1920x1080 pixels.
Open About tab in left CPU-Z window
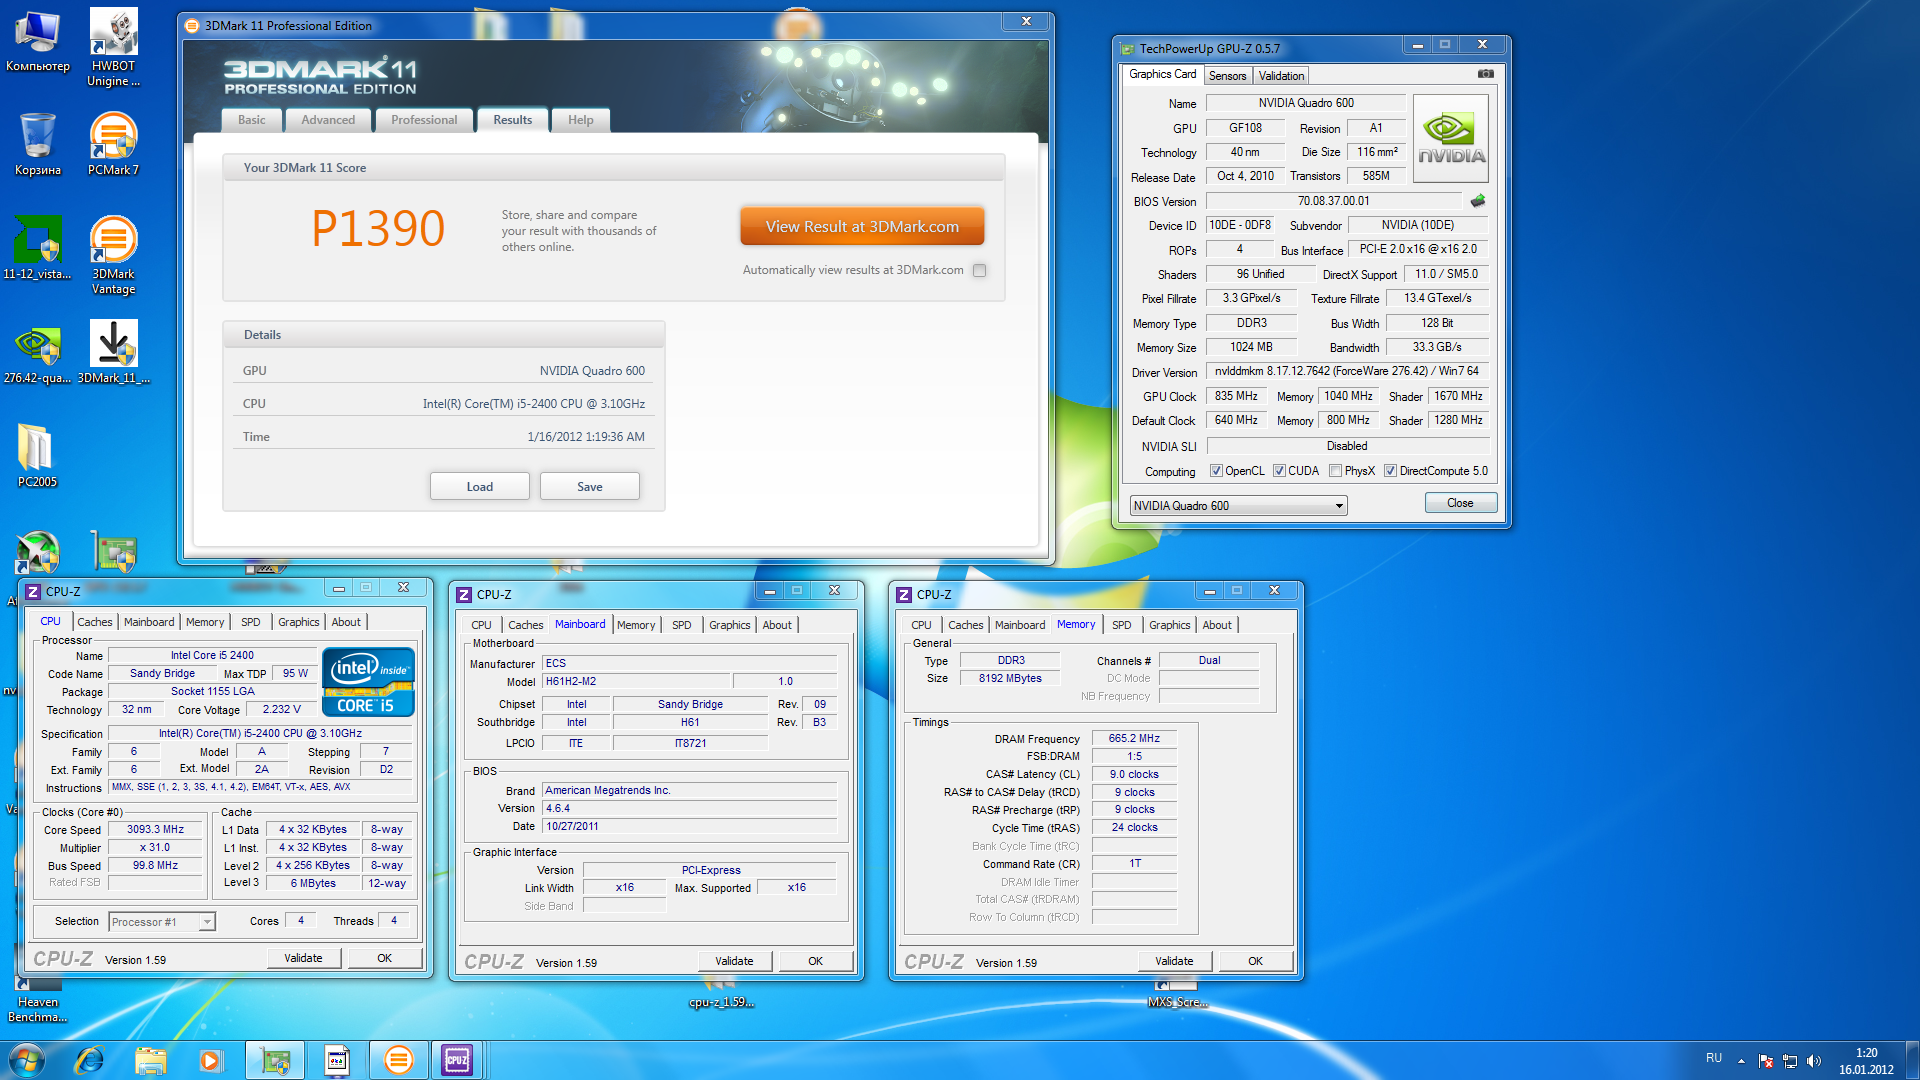tap(346, 622)
